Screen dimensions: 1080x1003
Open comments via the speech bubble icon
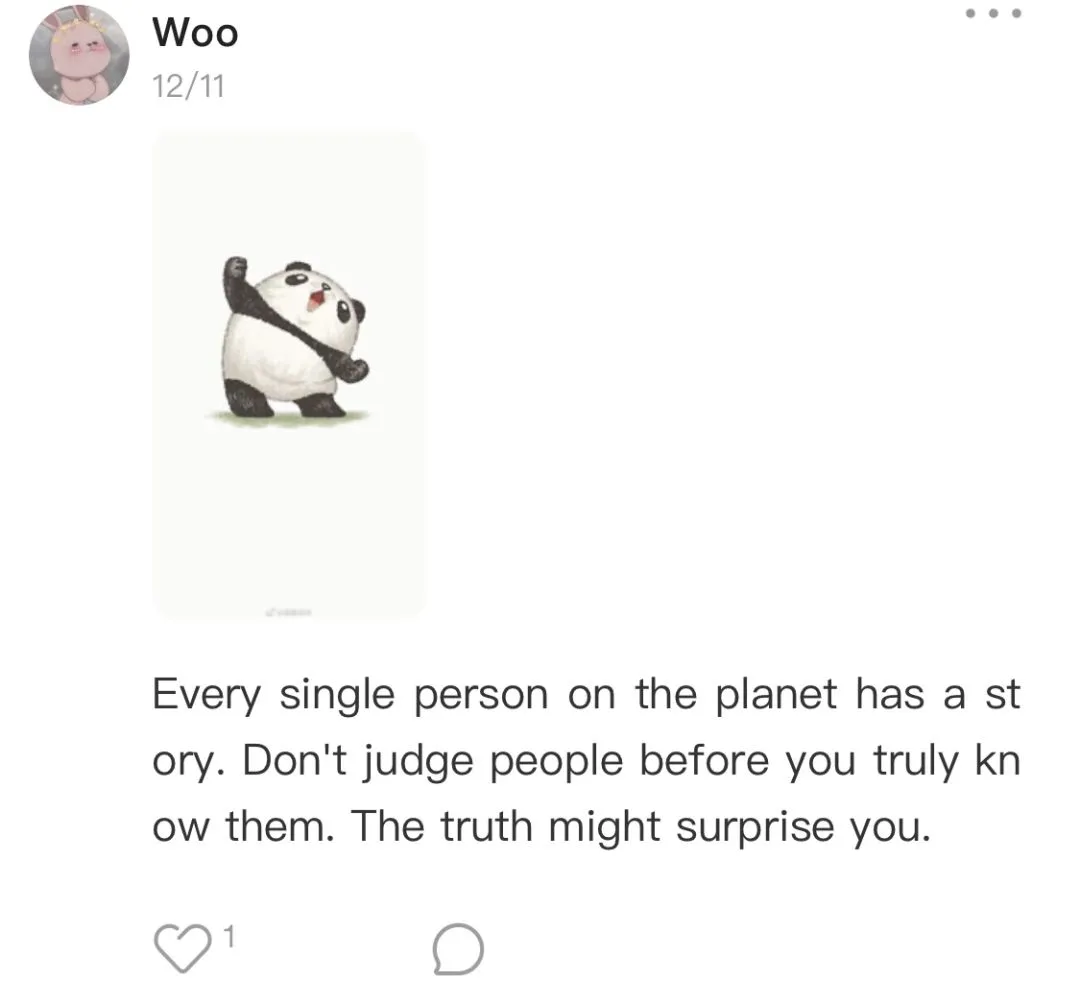[x=458, y=949]
